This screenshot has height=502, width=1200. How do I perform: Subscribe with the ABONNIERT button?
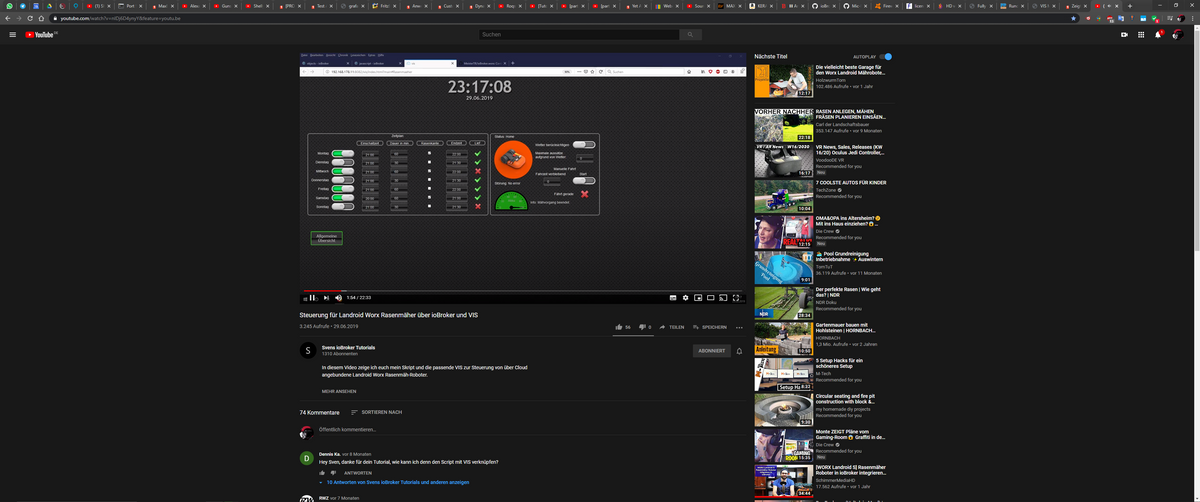coord(711,351)
